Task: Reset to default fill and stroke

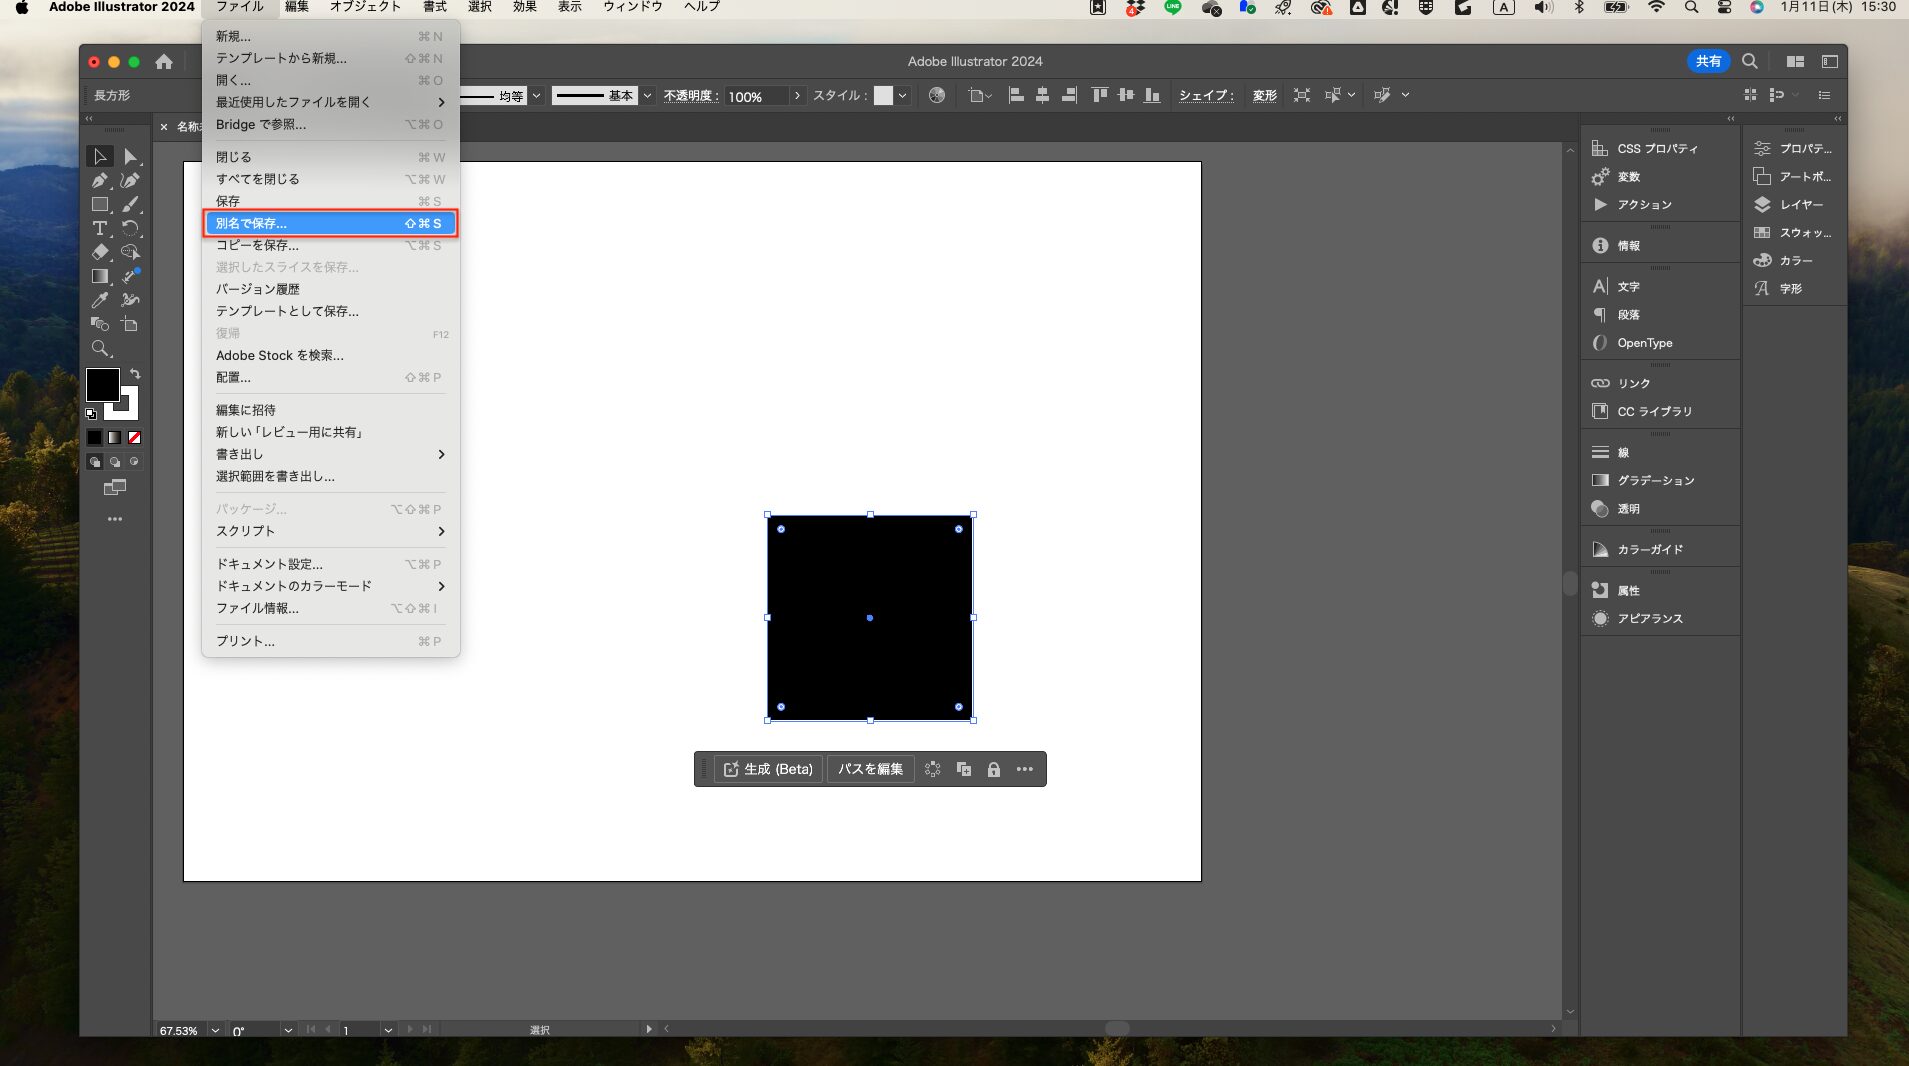Action: tap(91, 413)
